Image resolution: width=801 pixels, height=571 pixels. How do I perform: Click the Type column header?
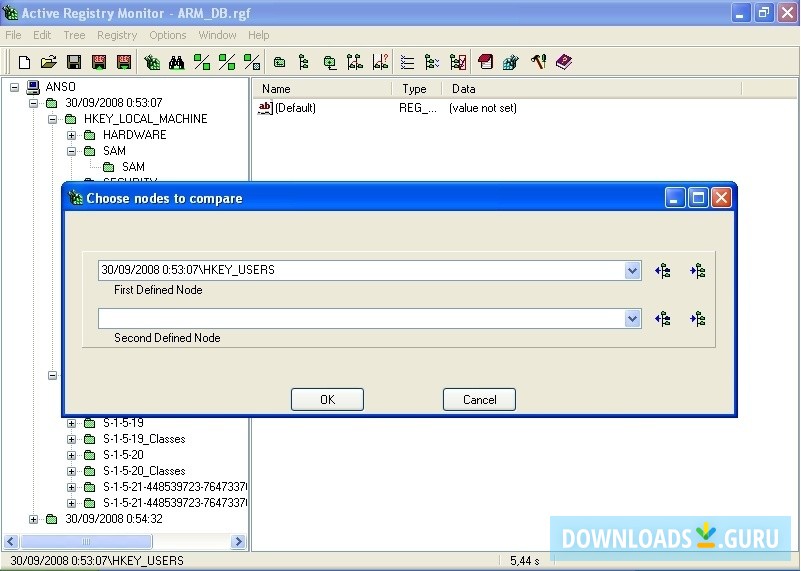[416, 89]
